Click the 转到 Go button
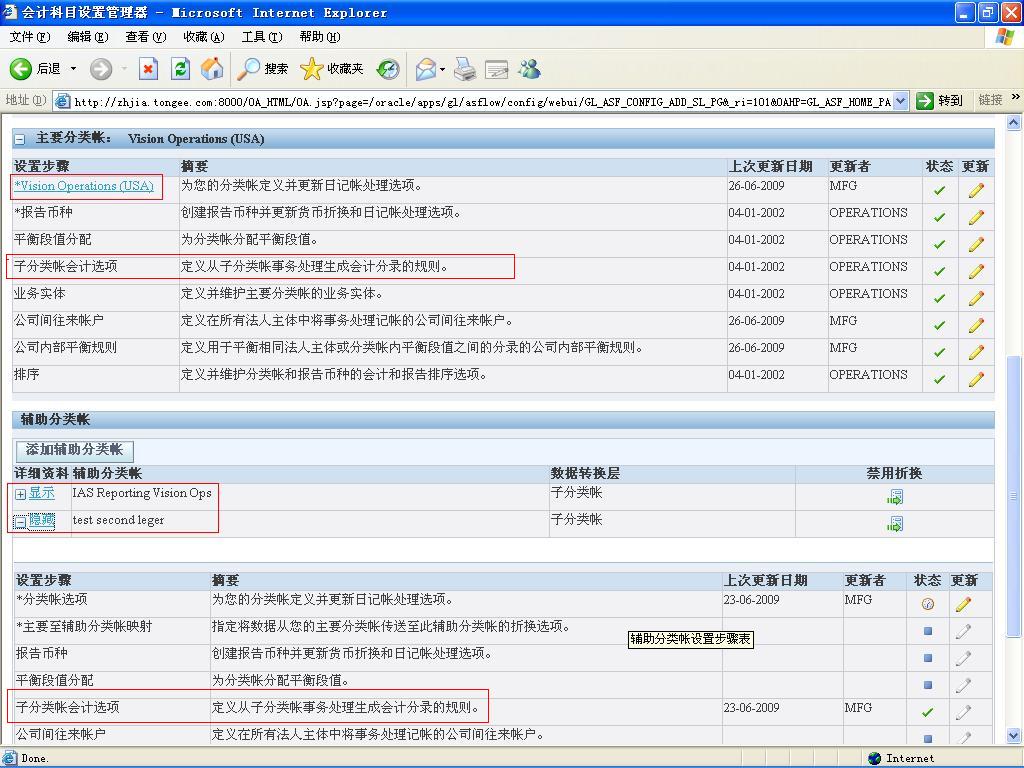This screenshot has height=768, width=1024. pos(940,101)
